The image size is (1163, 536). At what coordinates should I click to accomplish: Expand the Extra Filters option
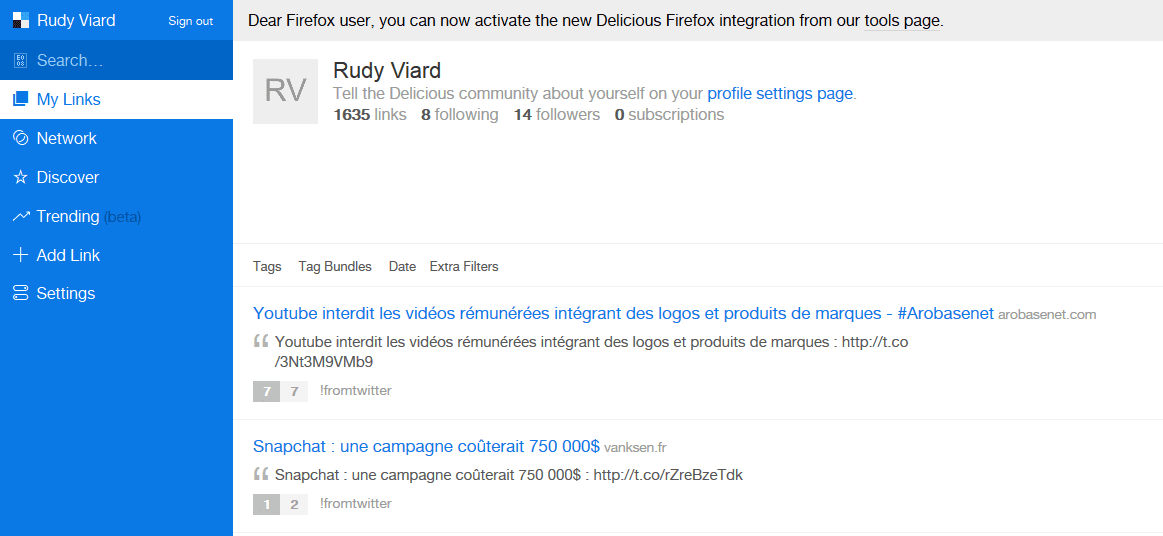point(464,267)
